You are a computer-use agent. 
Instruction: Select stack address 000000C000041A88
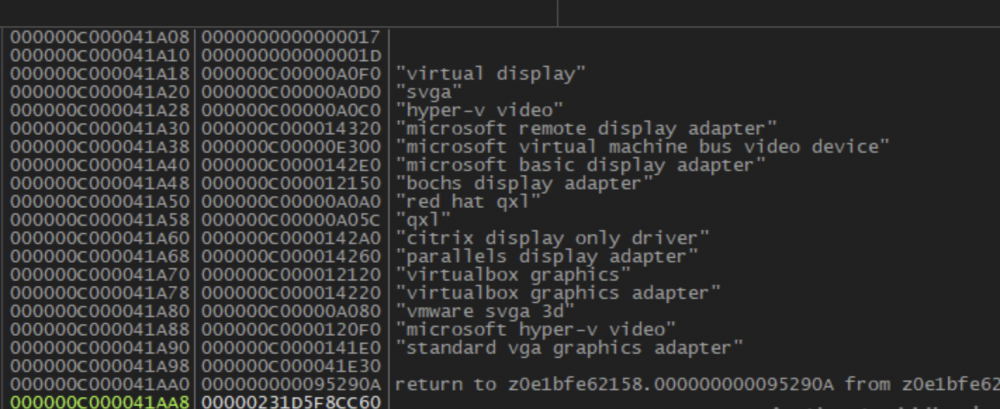pyautogui.click(x=99, y=330)
